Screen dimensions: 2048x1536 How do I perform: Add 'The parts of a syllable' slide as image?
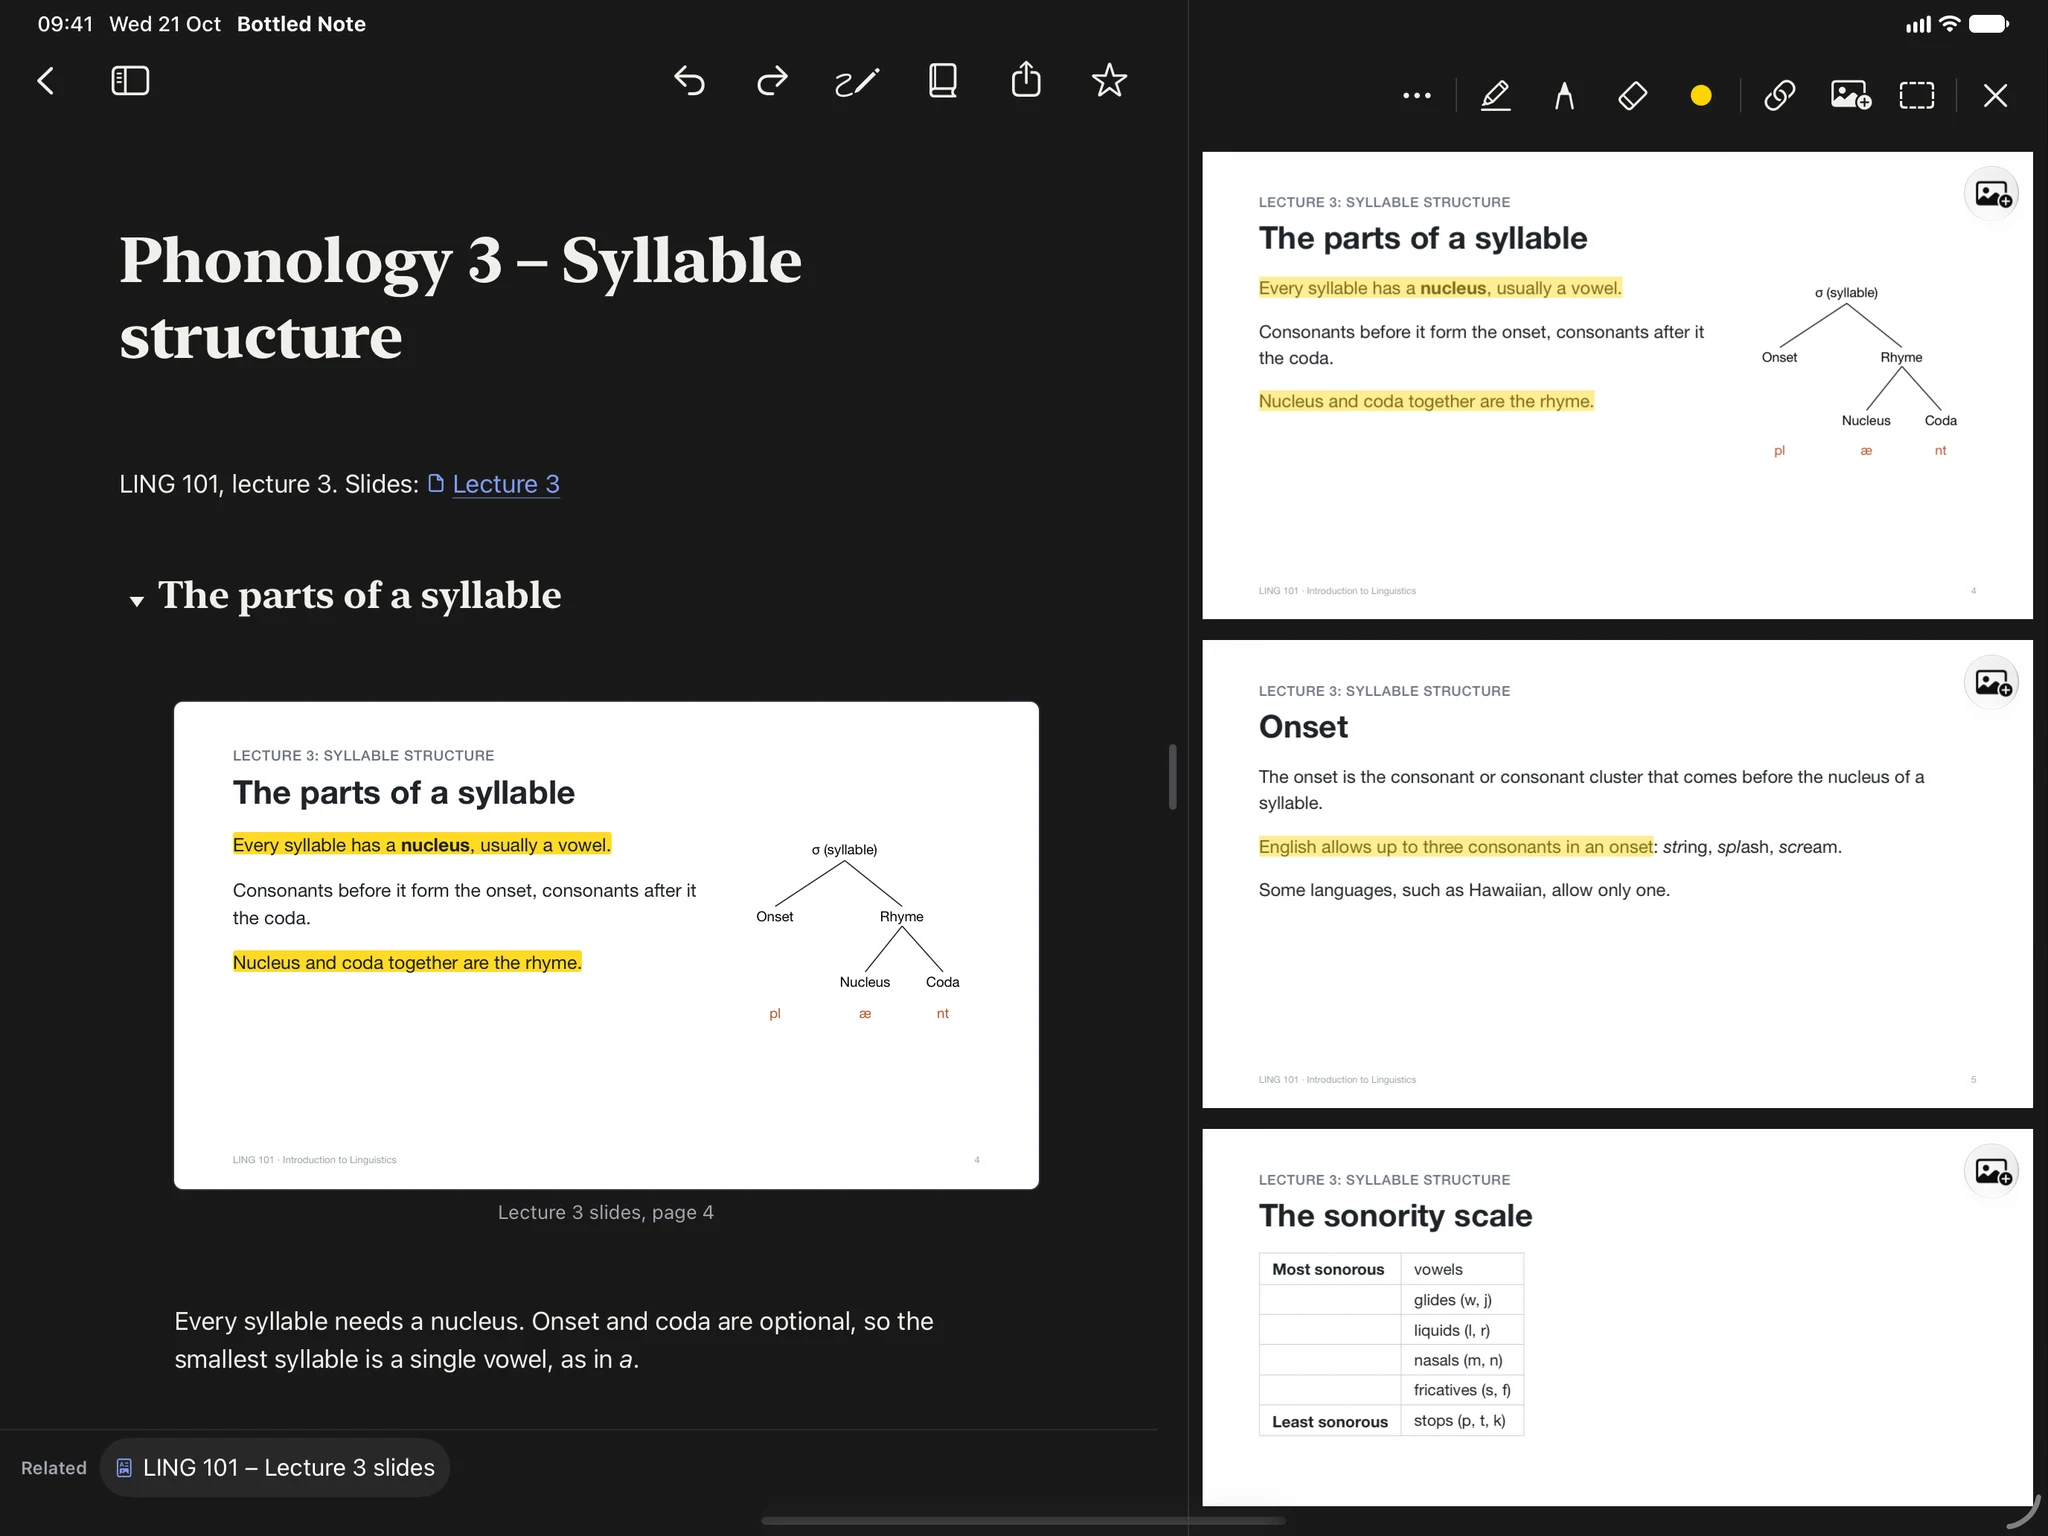coord(1992,194)
